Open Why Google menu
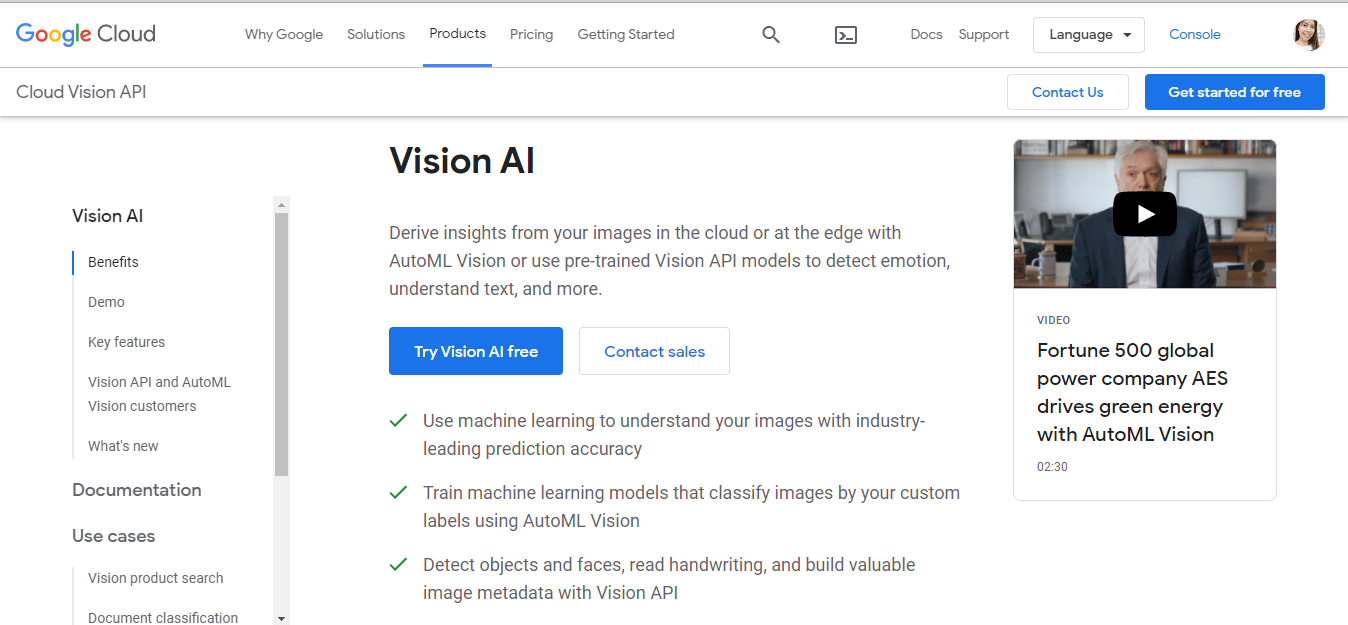Viewport: 1348px width, 625px height. coord(284,34)
